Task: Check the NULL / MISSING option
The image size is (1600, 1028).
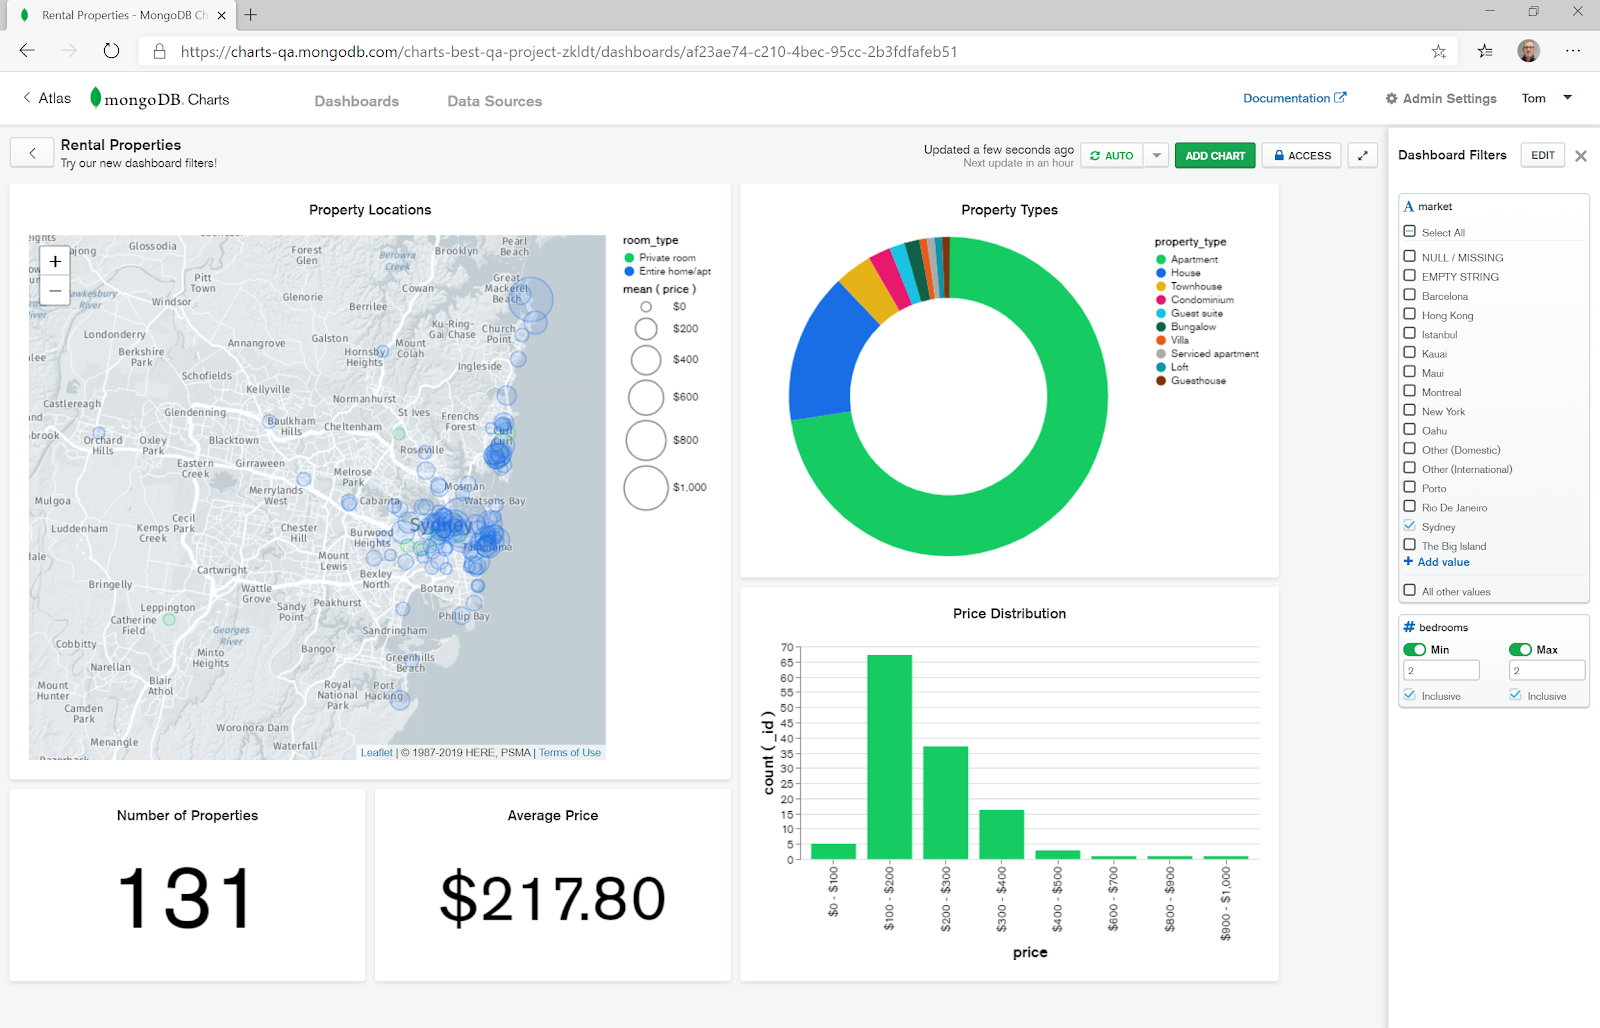Action: (x=1409, y=256)
